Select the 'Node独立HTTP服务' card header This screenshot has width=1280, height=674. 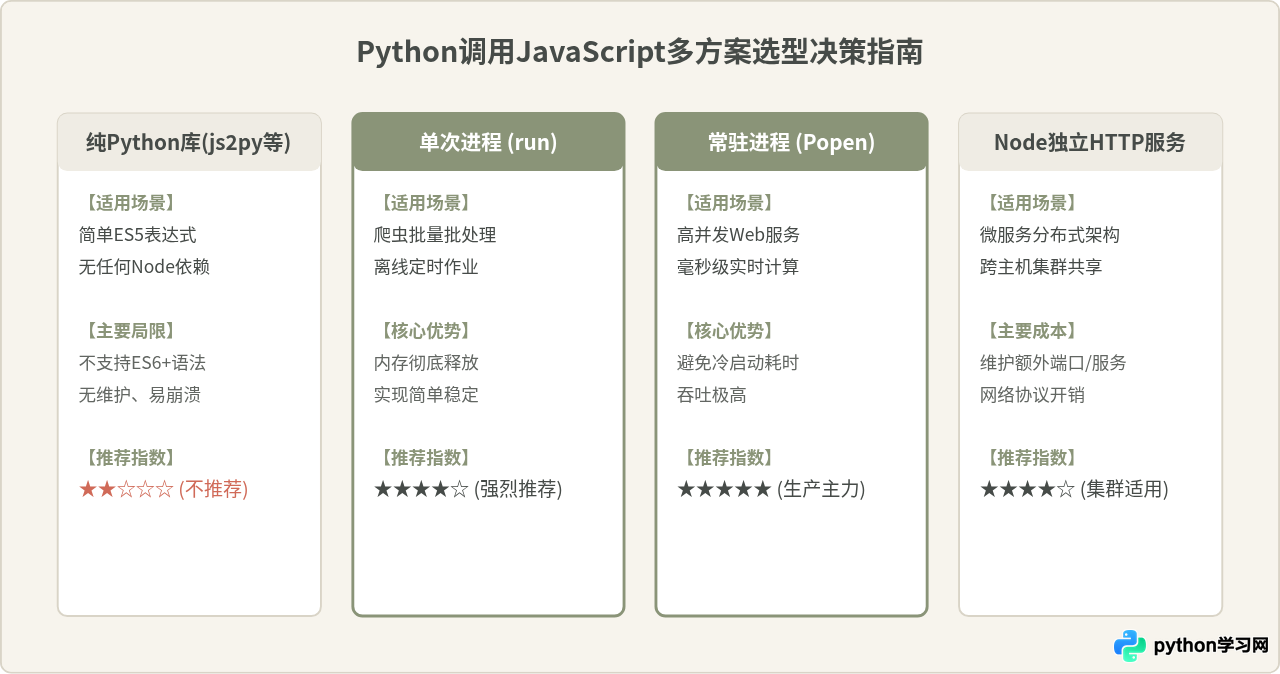pos(1090,142)
